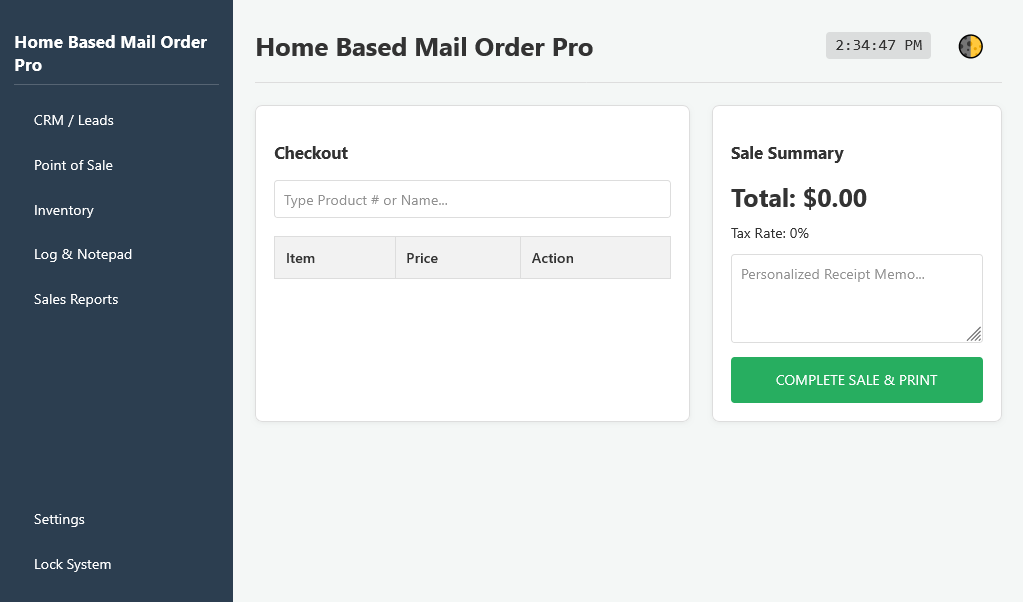Screen dimensions: 1023x602
Task: Go to Point of Sale
Action: (x=73, y=165)
